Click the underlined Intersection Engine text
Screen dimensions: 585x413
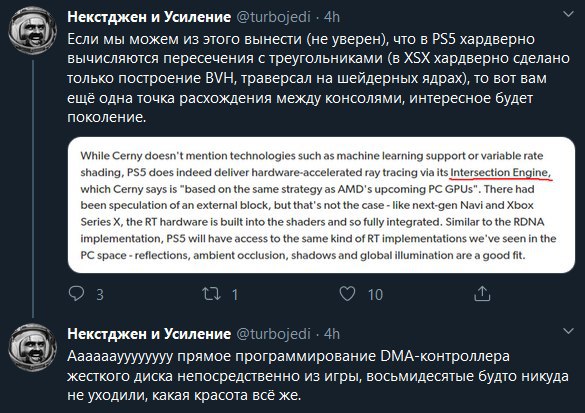tap(500, 172)
